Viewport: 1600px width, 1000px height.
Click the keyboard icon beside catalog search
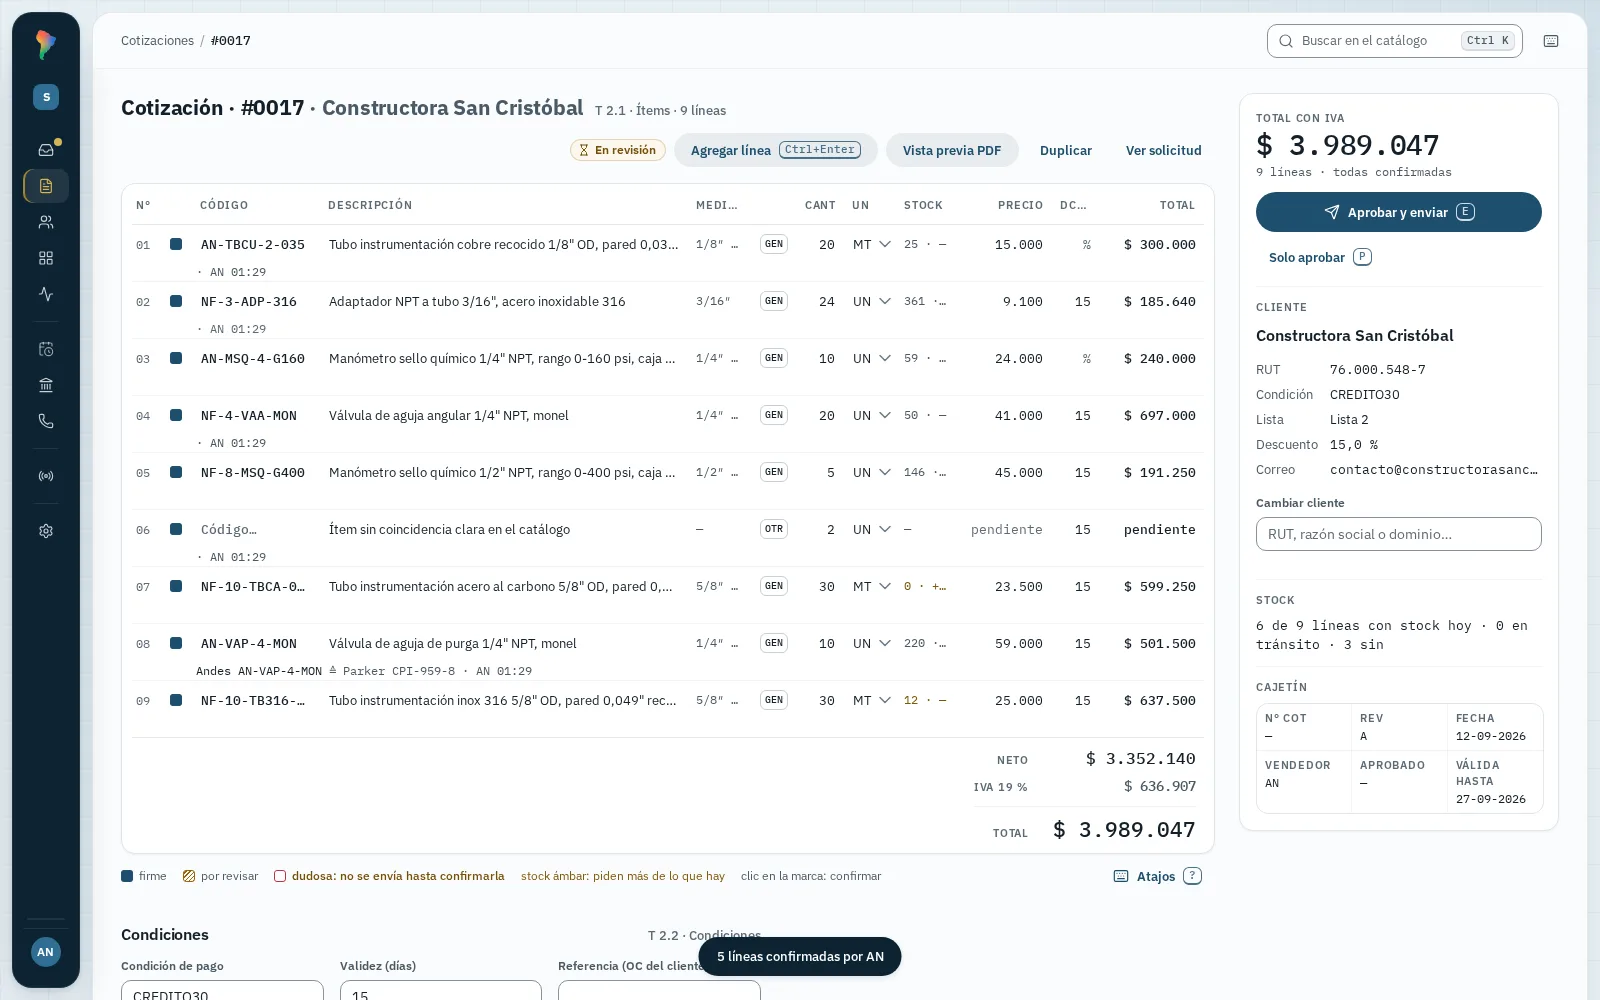pos(1551,41)
